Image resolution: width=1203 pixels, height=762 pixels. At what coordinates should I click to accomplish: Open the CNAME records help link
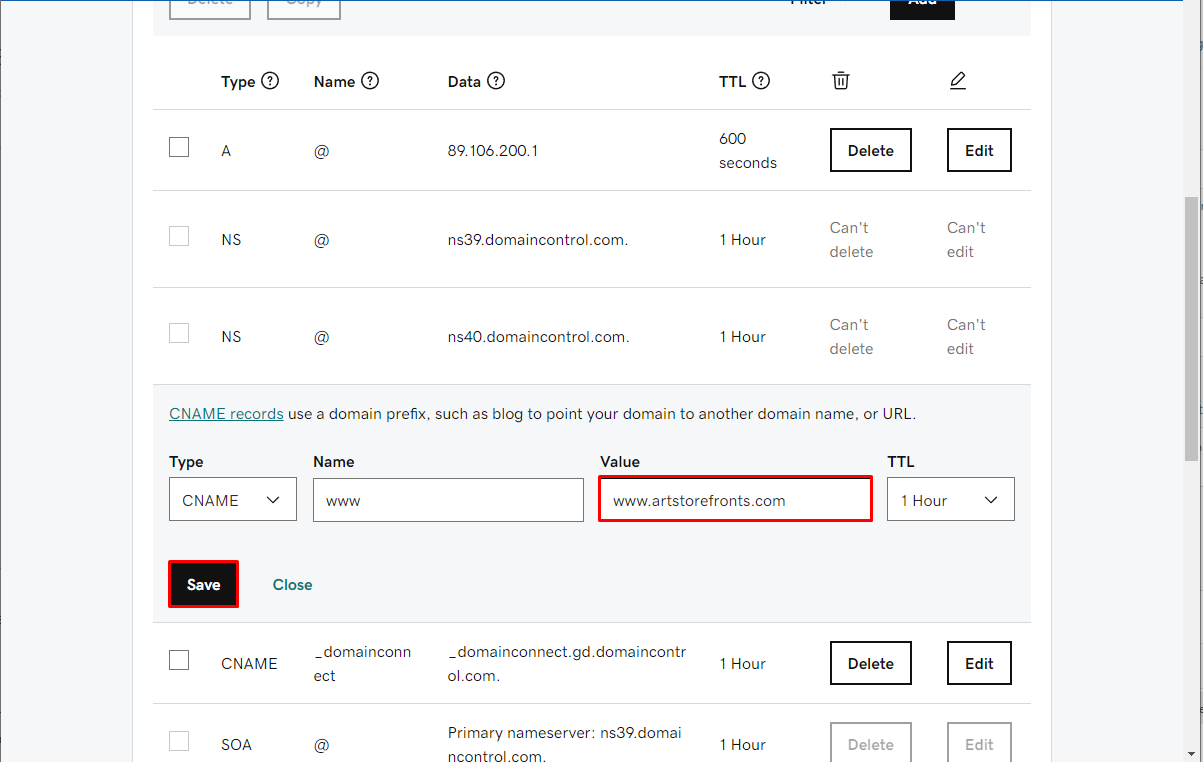(x=226, y=414)
